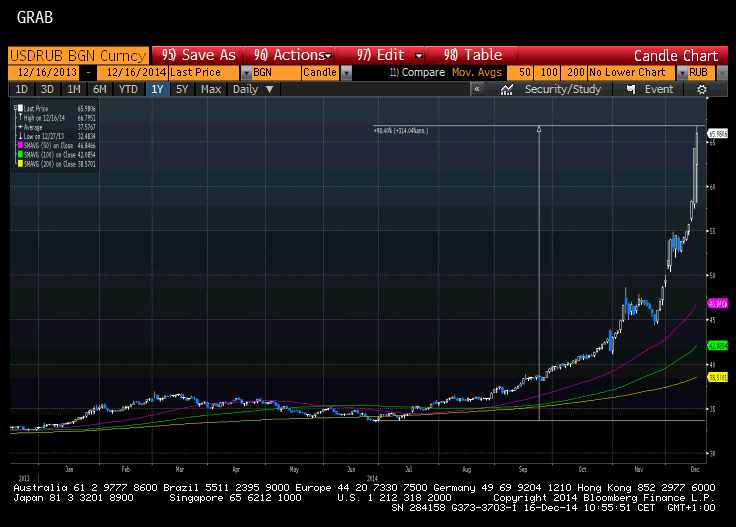Click the start date field 12/16/2013
Screen dimensions: 736x527
[45, 73]
